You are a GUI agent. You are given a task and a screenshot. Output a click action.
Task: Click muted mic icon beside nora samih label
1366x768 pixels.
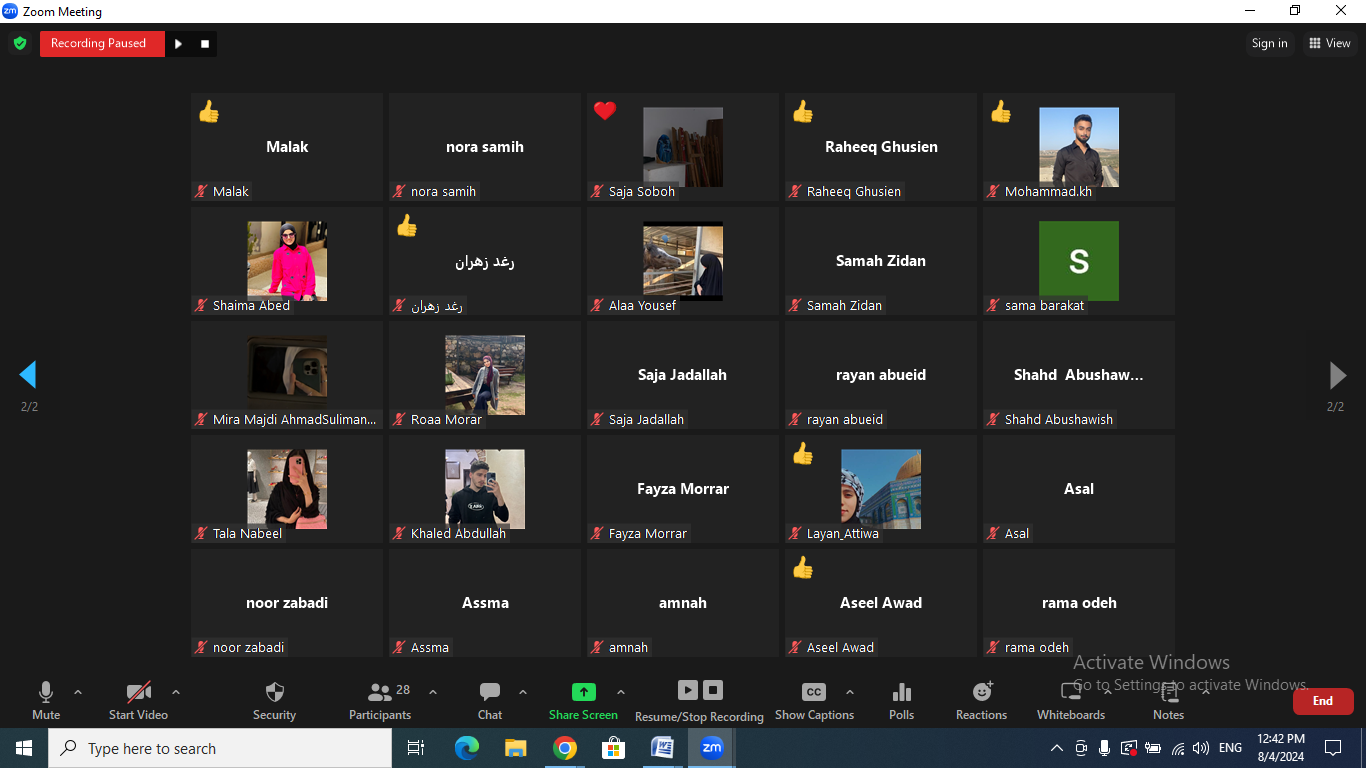click(x=400, y=191)
